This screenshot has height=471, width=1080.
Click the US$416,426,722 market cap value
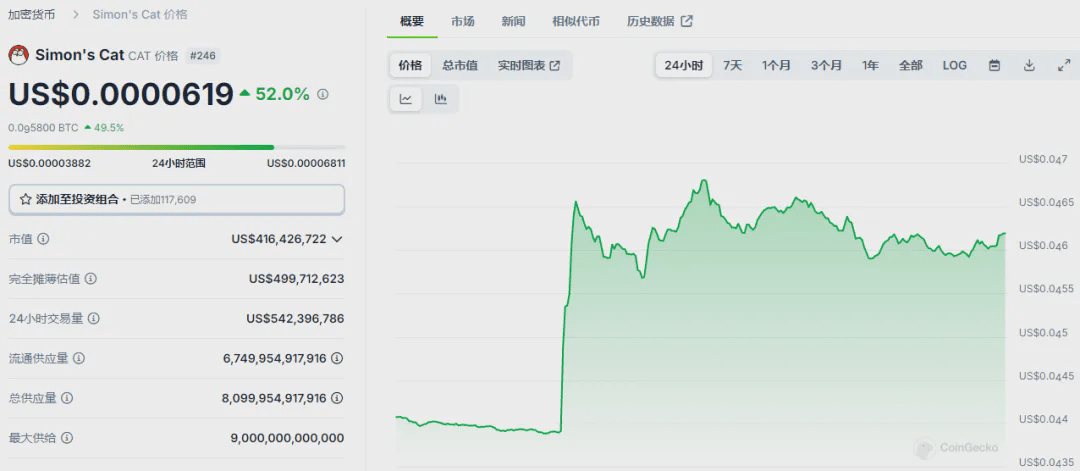pyautogui.click(x=279, y=239)
